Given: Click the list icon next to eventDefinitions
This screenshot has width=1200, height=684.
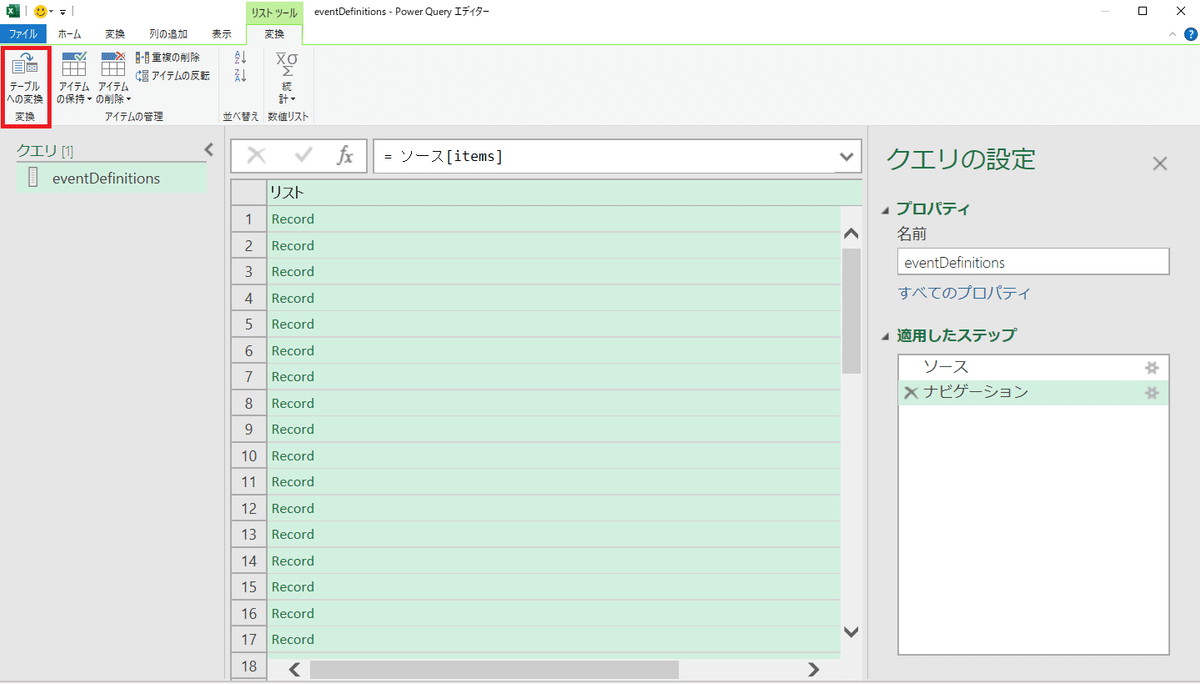Looking at the screenshot, I should pos(32,179).
